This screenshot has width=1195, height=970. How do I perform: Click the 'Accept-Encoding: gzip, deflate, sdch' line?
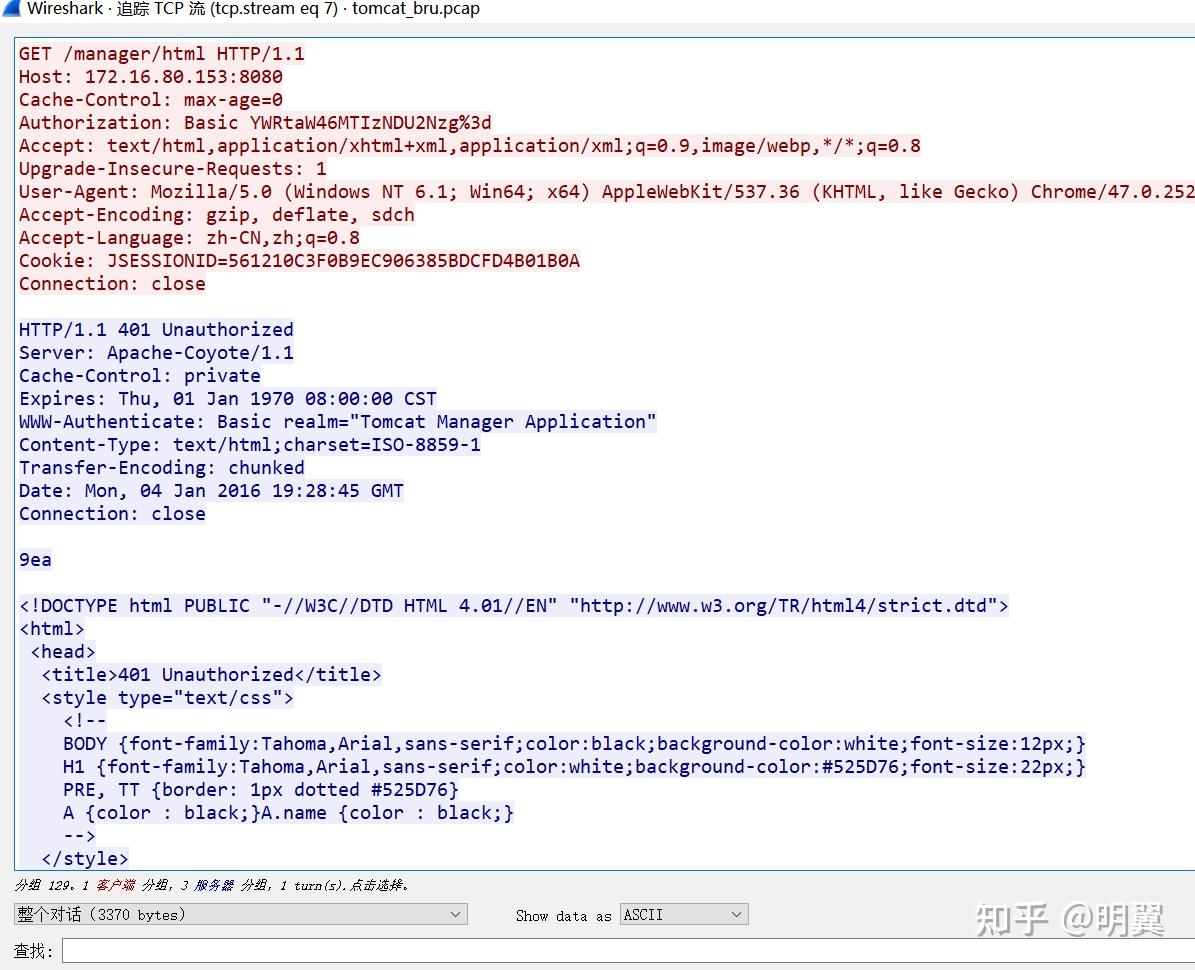click(216, 215)
